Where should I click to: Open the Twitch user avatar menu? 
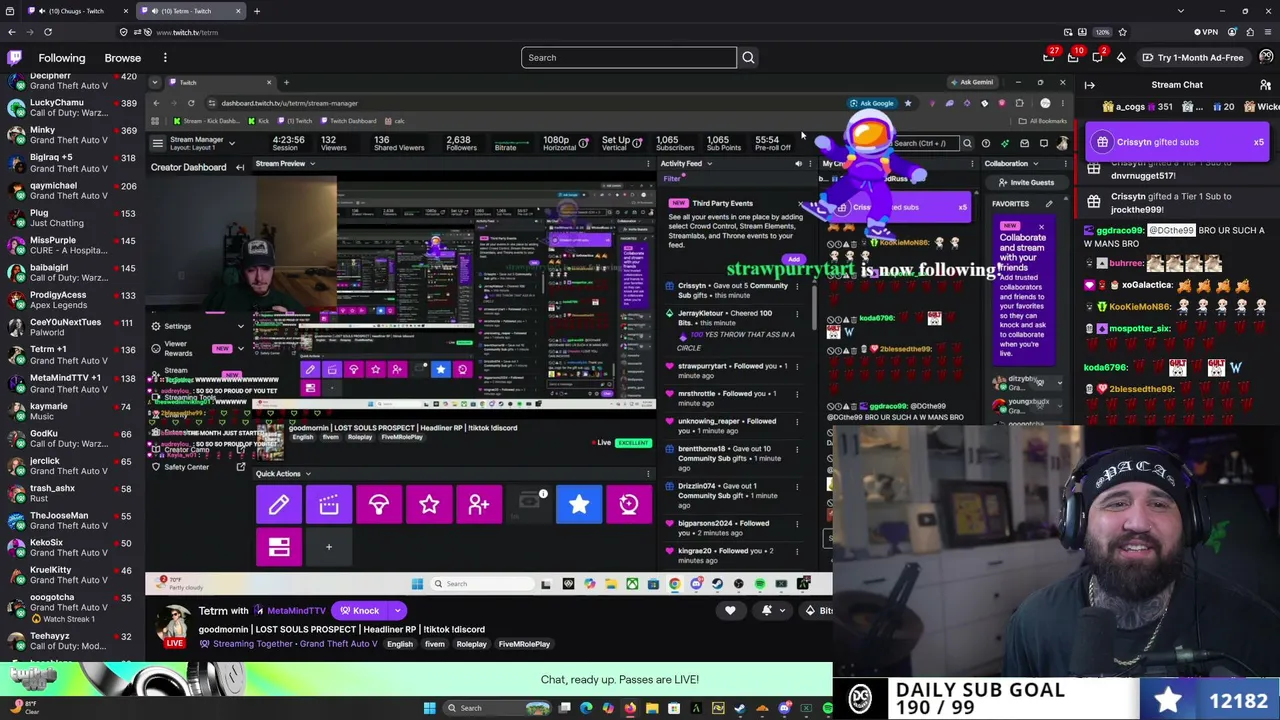1266,58
